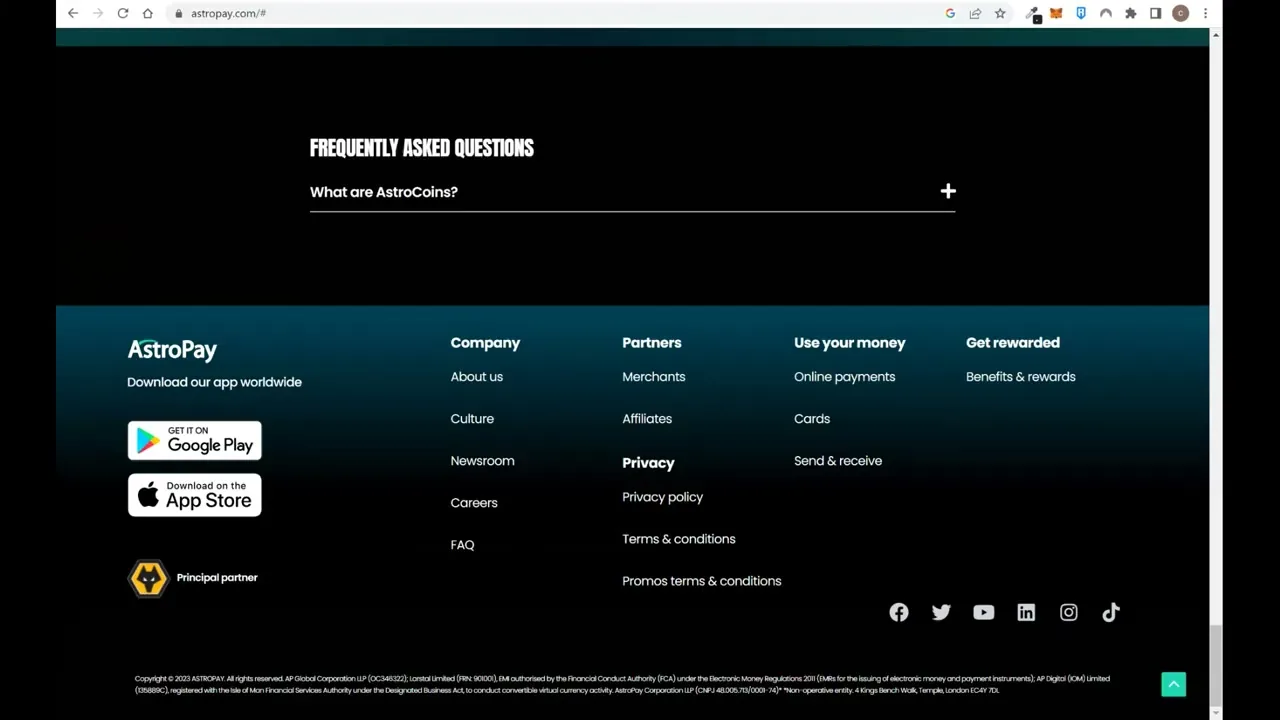The width and height of the screenshot is (1280, 720).
Task: Click the page vertical scrollbar thumb
Action: [1215, 665]
